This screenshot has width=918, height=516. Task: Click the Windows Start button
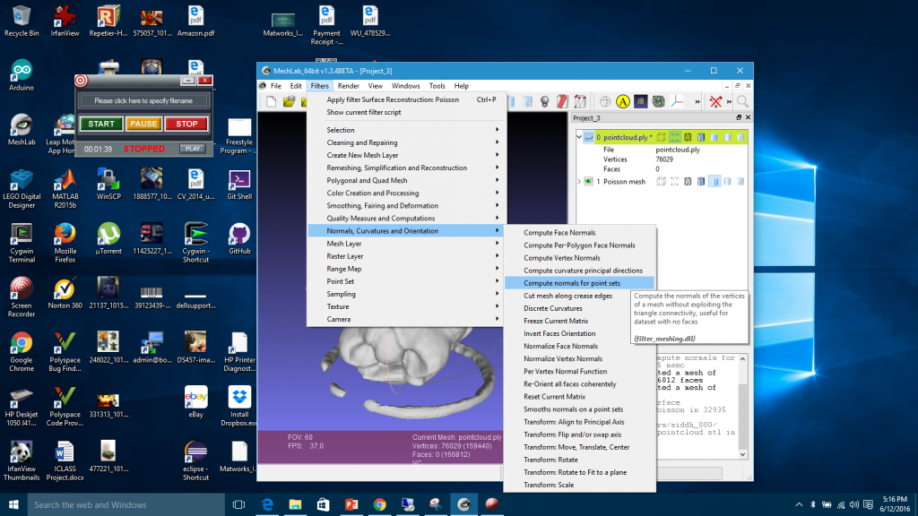13,504
